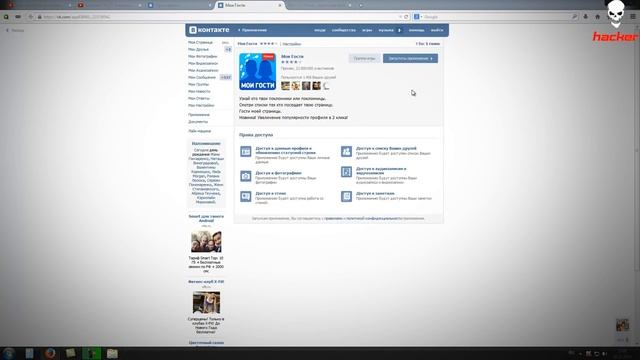The width and height of the screenshot is (640, 360).
Task: Click the first friend avatar under app info
Action: [285, 86]
